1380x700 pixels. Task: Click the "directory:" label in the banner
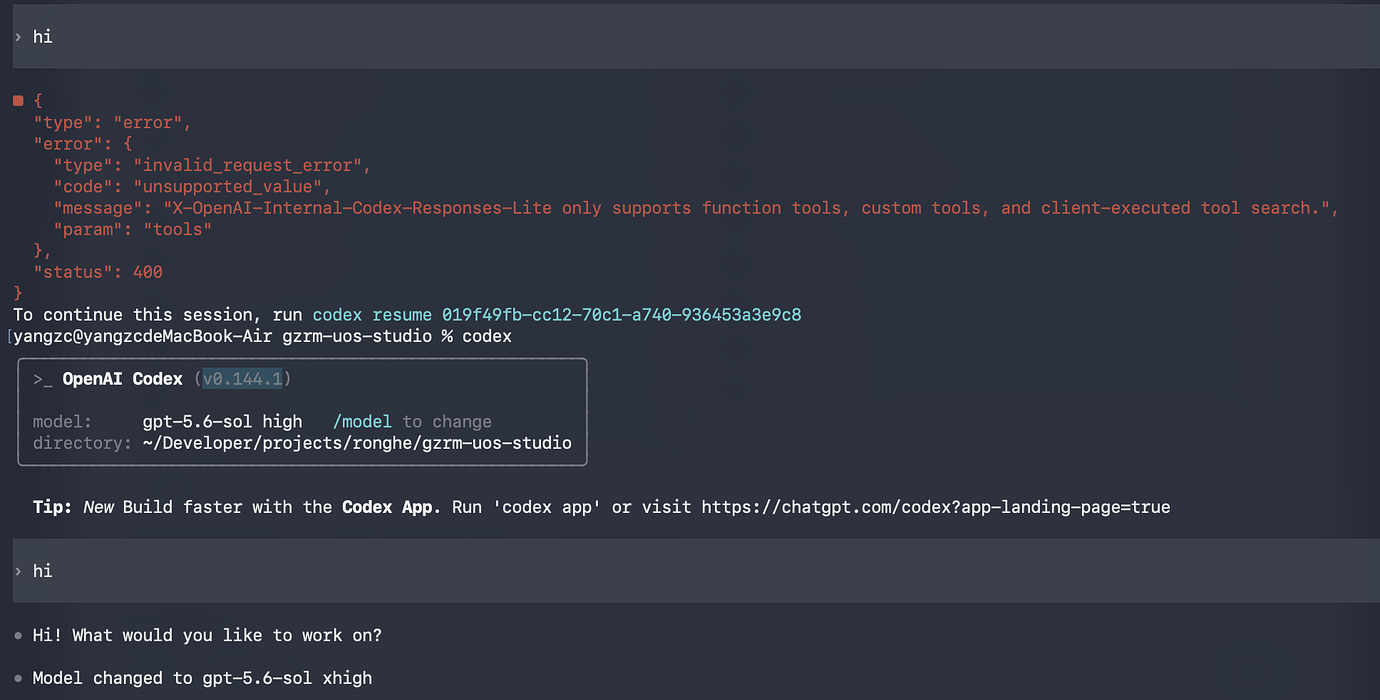[82, 443]
